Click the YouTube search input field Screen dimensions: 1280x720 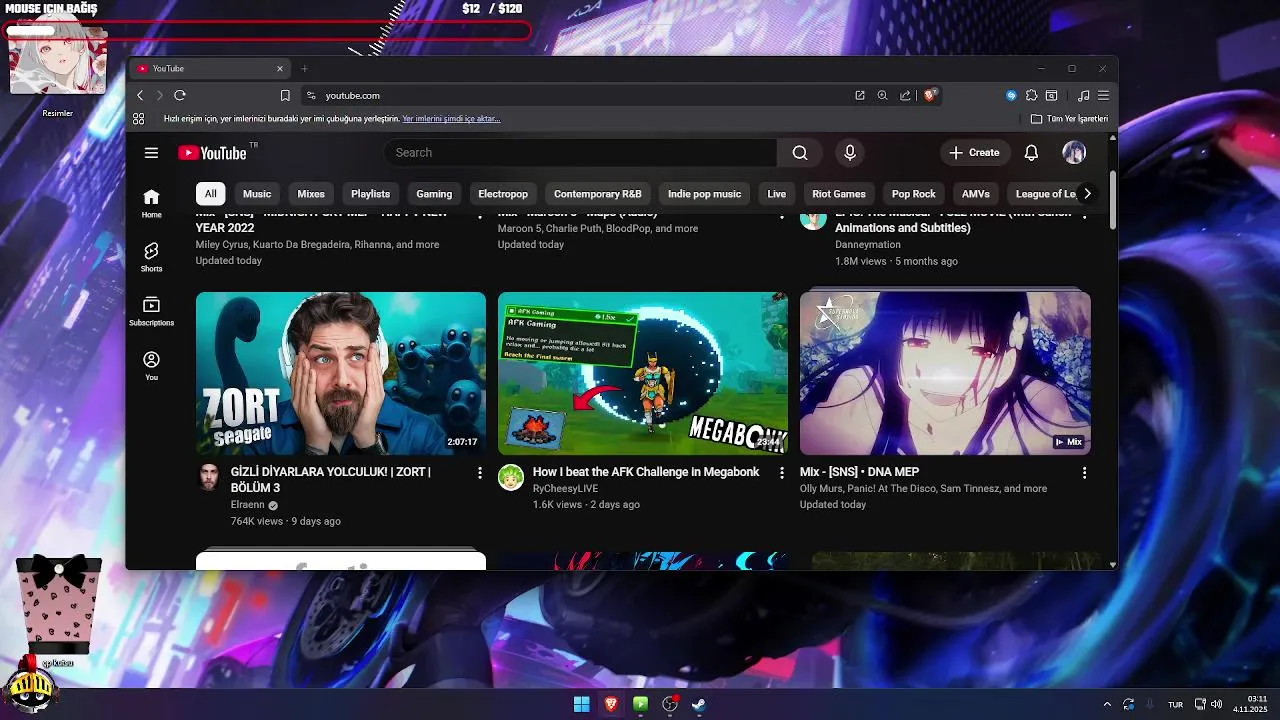click(x=580, y=153)
